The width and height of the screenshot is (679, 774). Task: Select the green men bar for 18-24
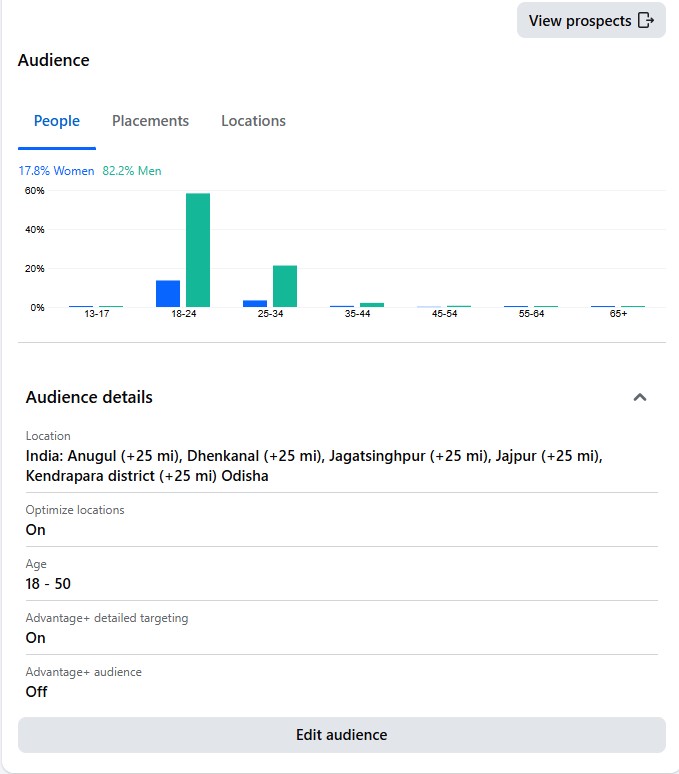tap(198, 250)
